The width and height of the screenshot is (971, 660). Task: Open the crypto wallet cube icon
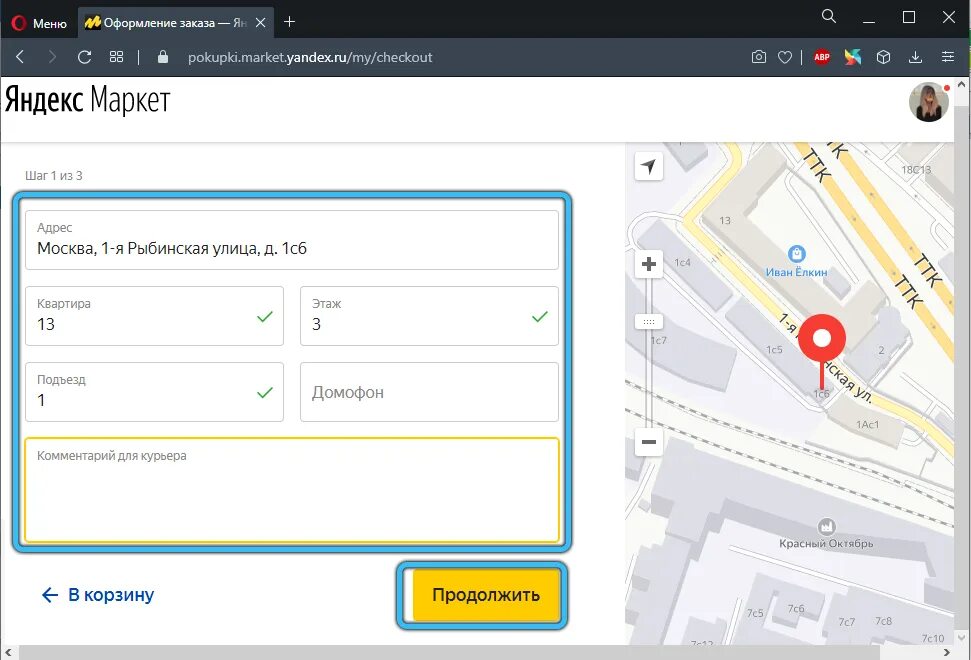[884, 57]
